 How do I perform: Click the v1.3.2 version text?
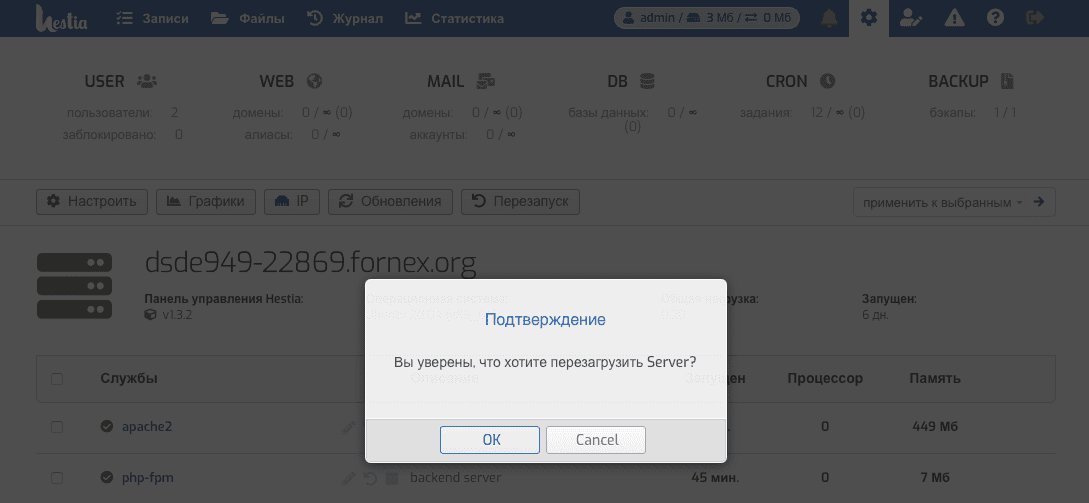(176, 315)
